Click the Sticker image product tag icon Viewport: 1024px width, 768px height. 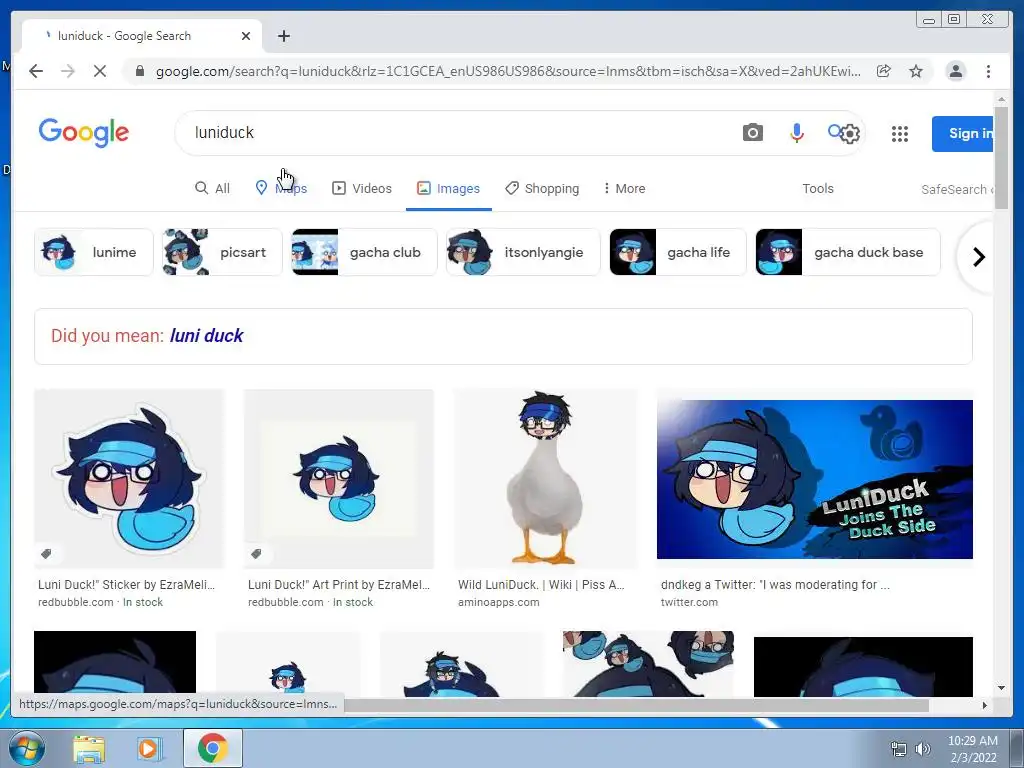[46, 554]
